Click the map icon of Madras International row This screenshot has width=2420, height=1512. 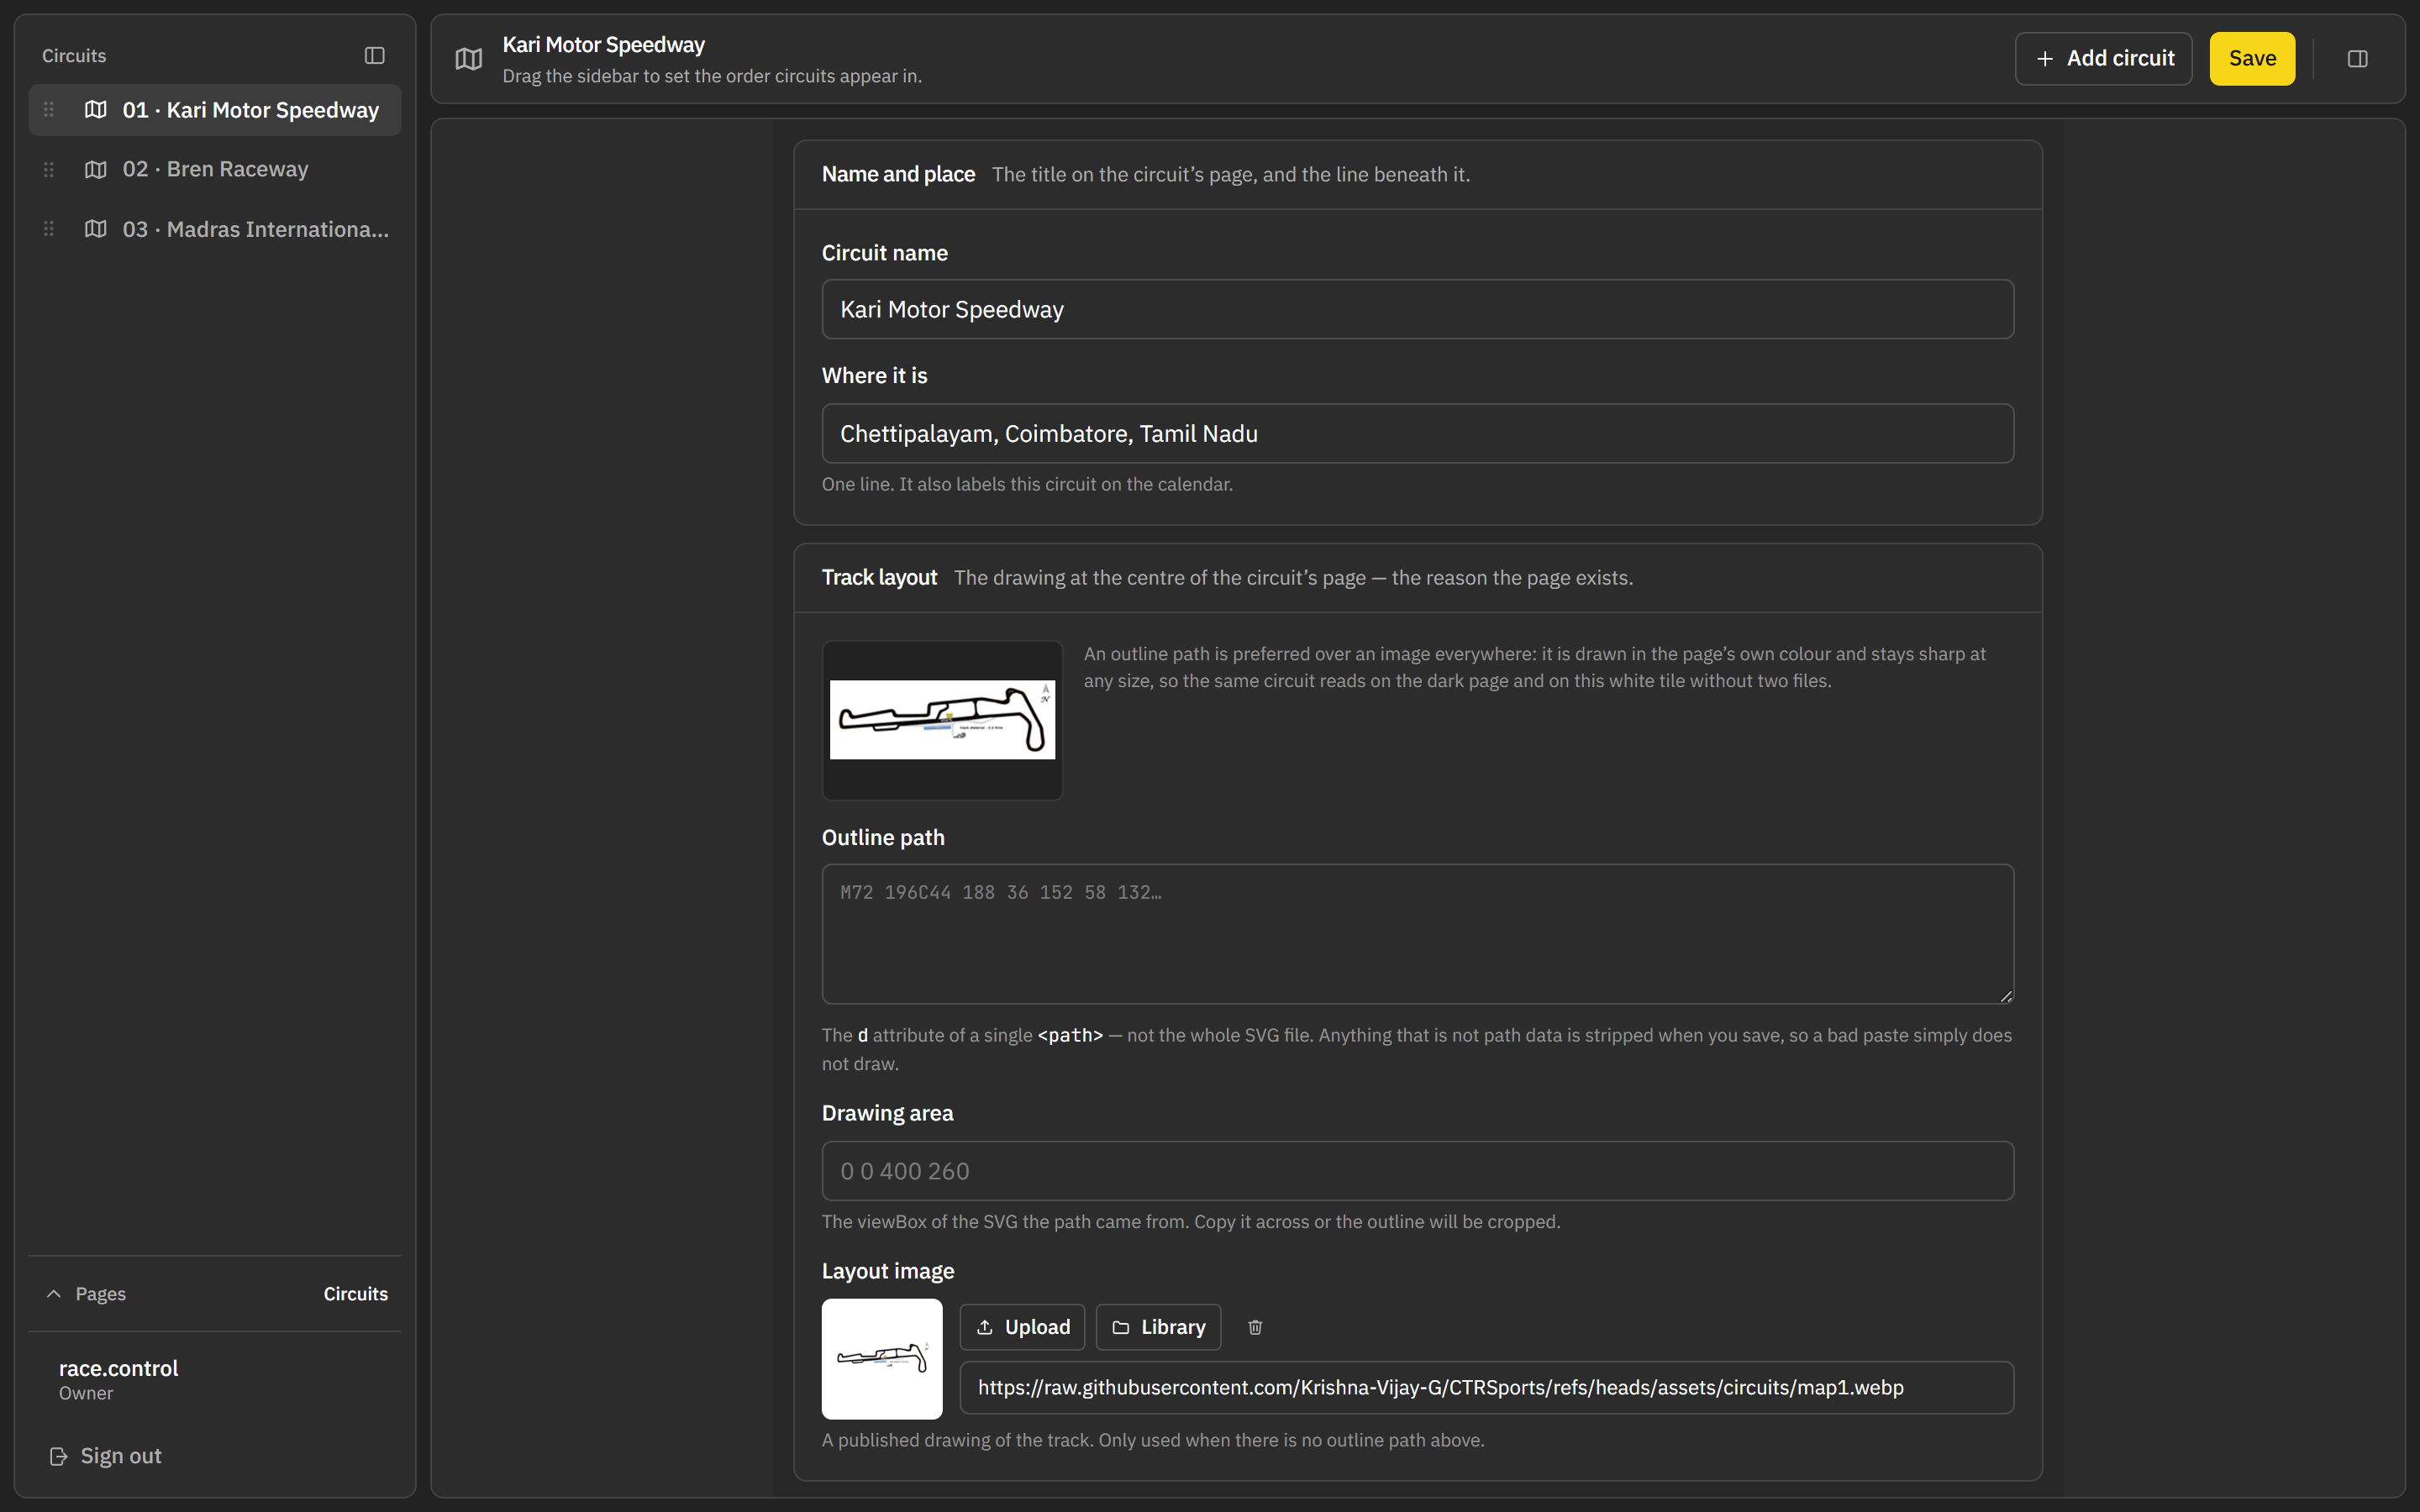(96, 229)
